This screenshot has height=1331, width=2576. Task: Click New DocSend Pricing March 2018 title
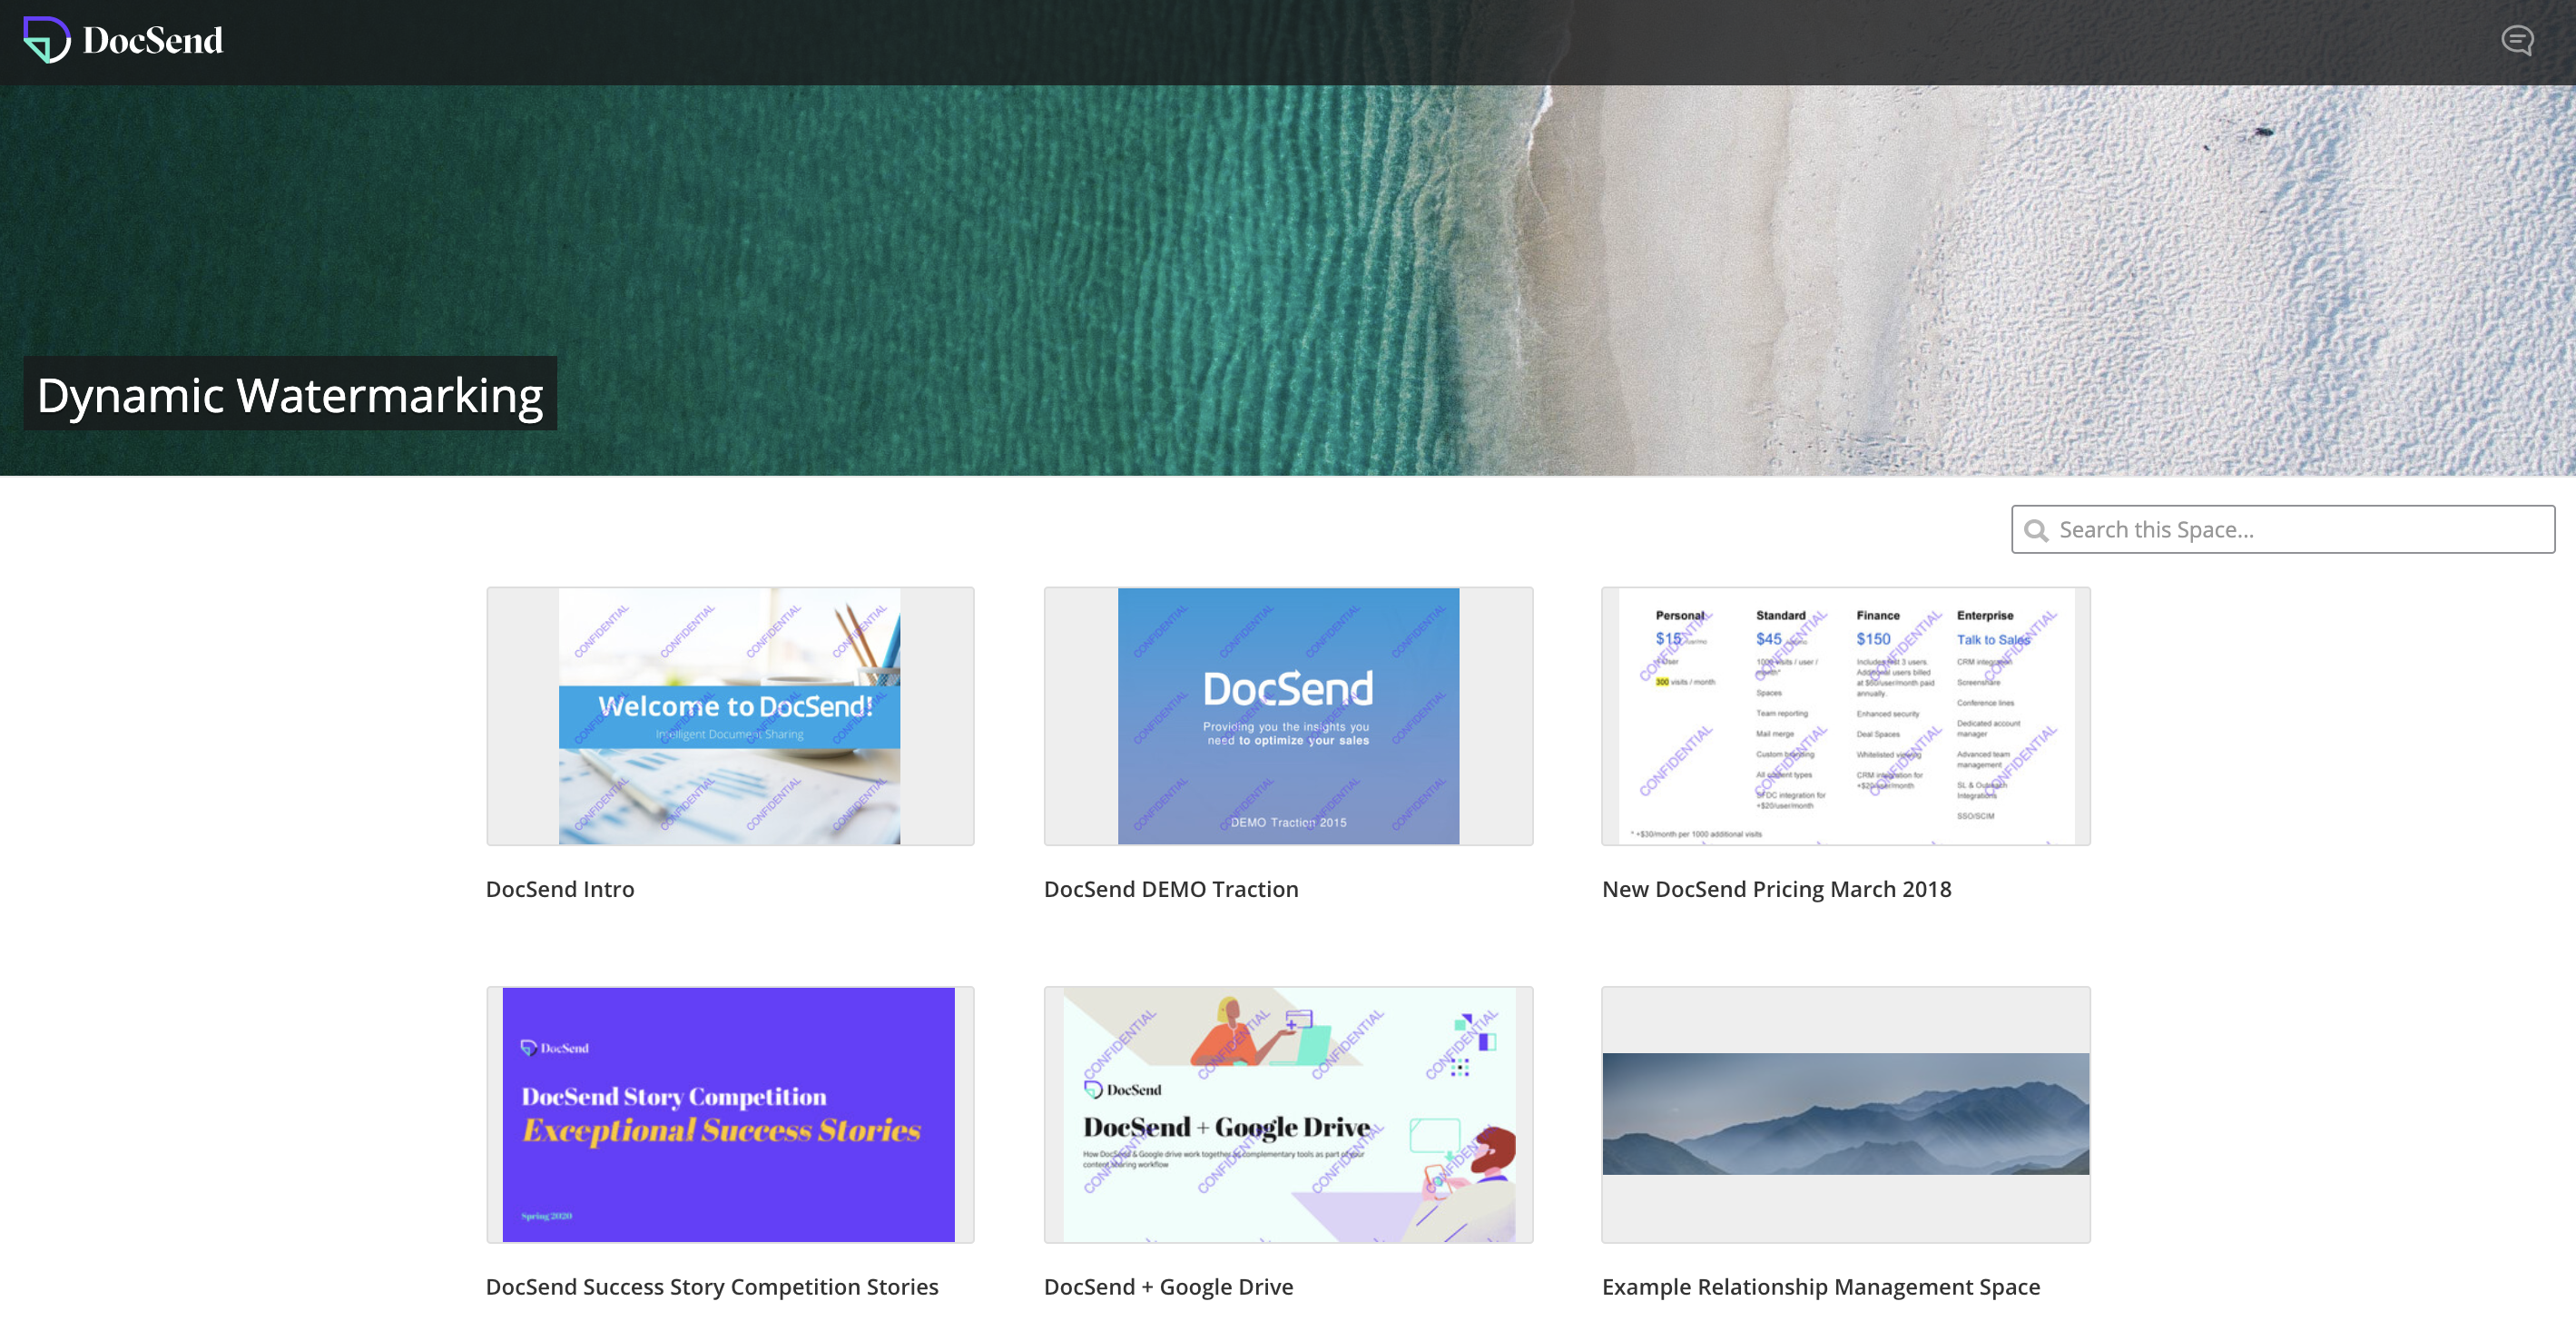coord(1776,889)
